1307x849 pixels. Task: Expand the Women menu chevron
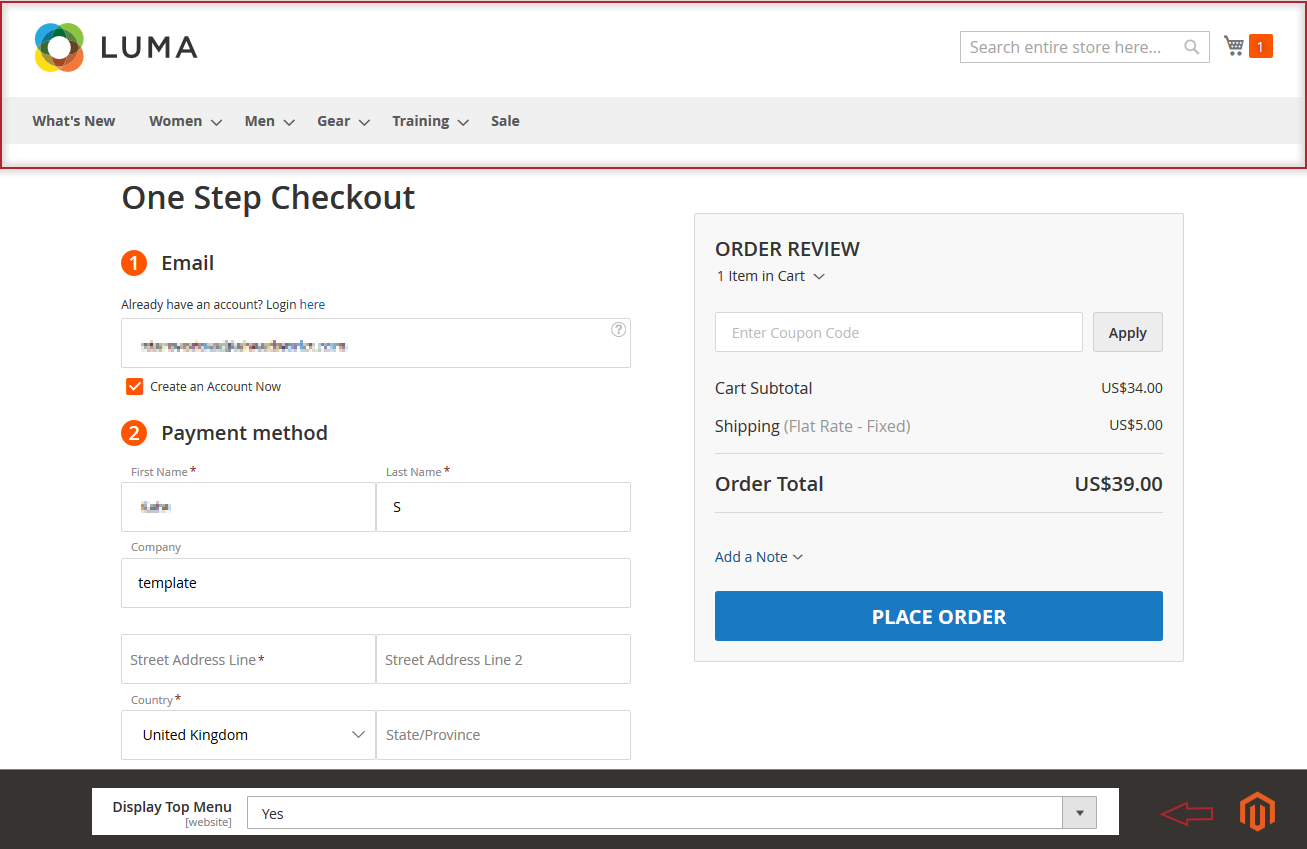point(216,122)
